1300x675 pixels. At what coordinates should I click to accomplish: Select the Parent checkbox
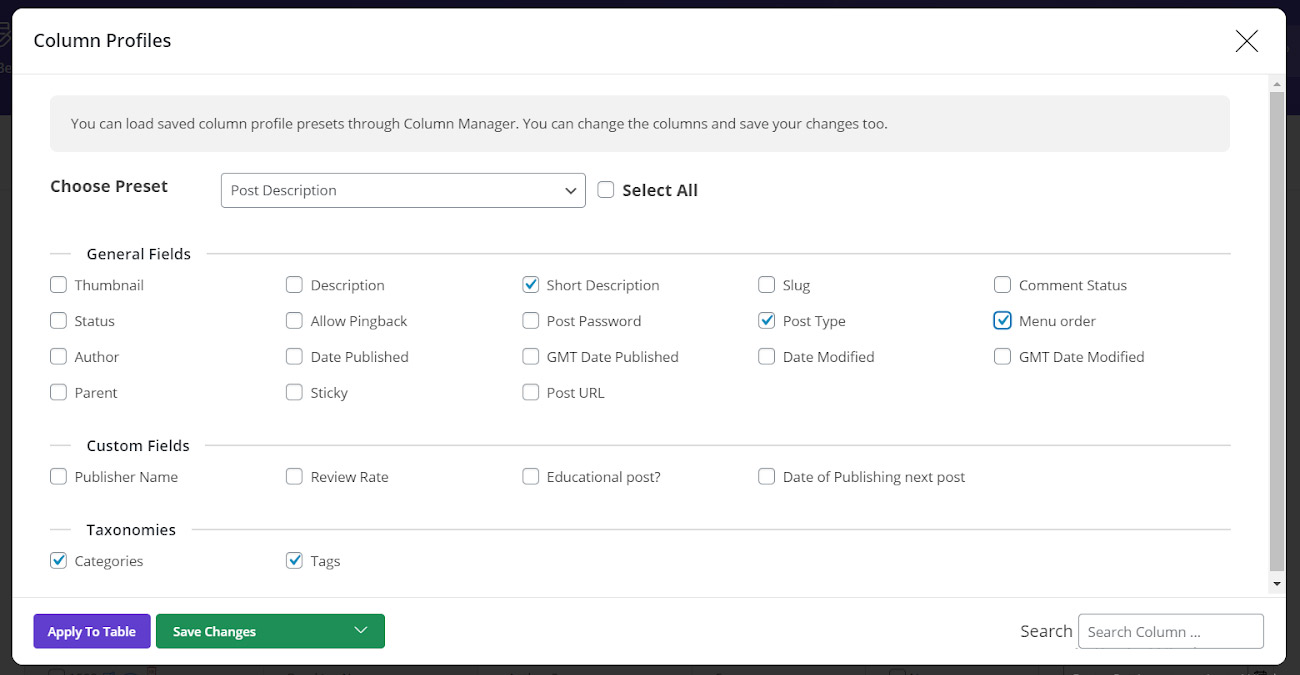[59, 393]
